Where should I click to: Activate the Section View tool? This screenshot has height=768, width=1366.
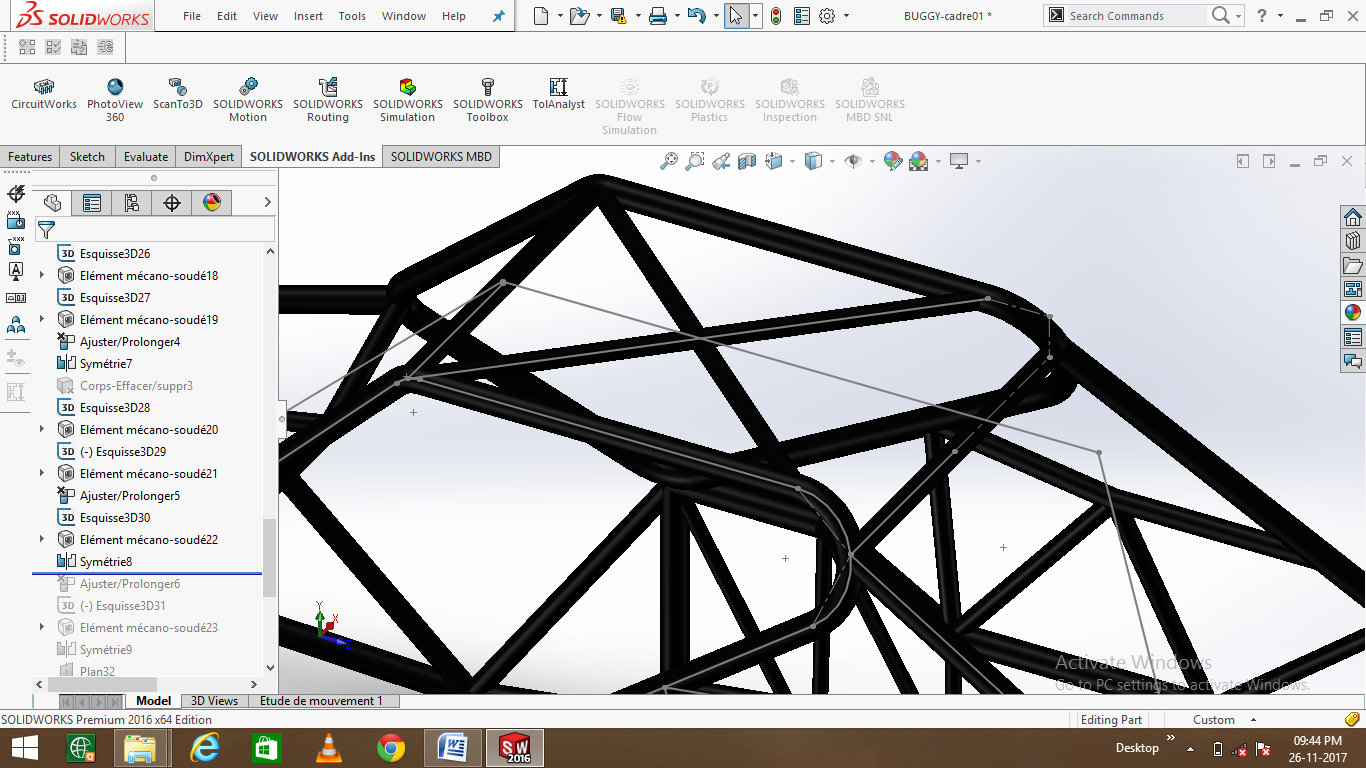(747, 160)
